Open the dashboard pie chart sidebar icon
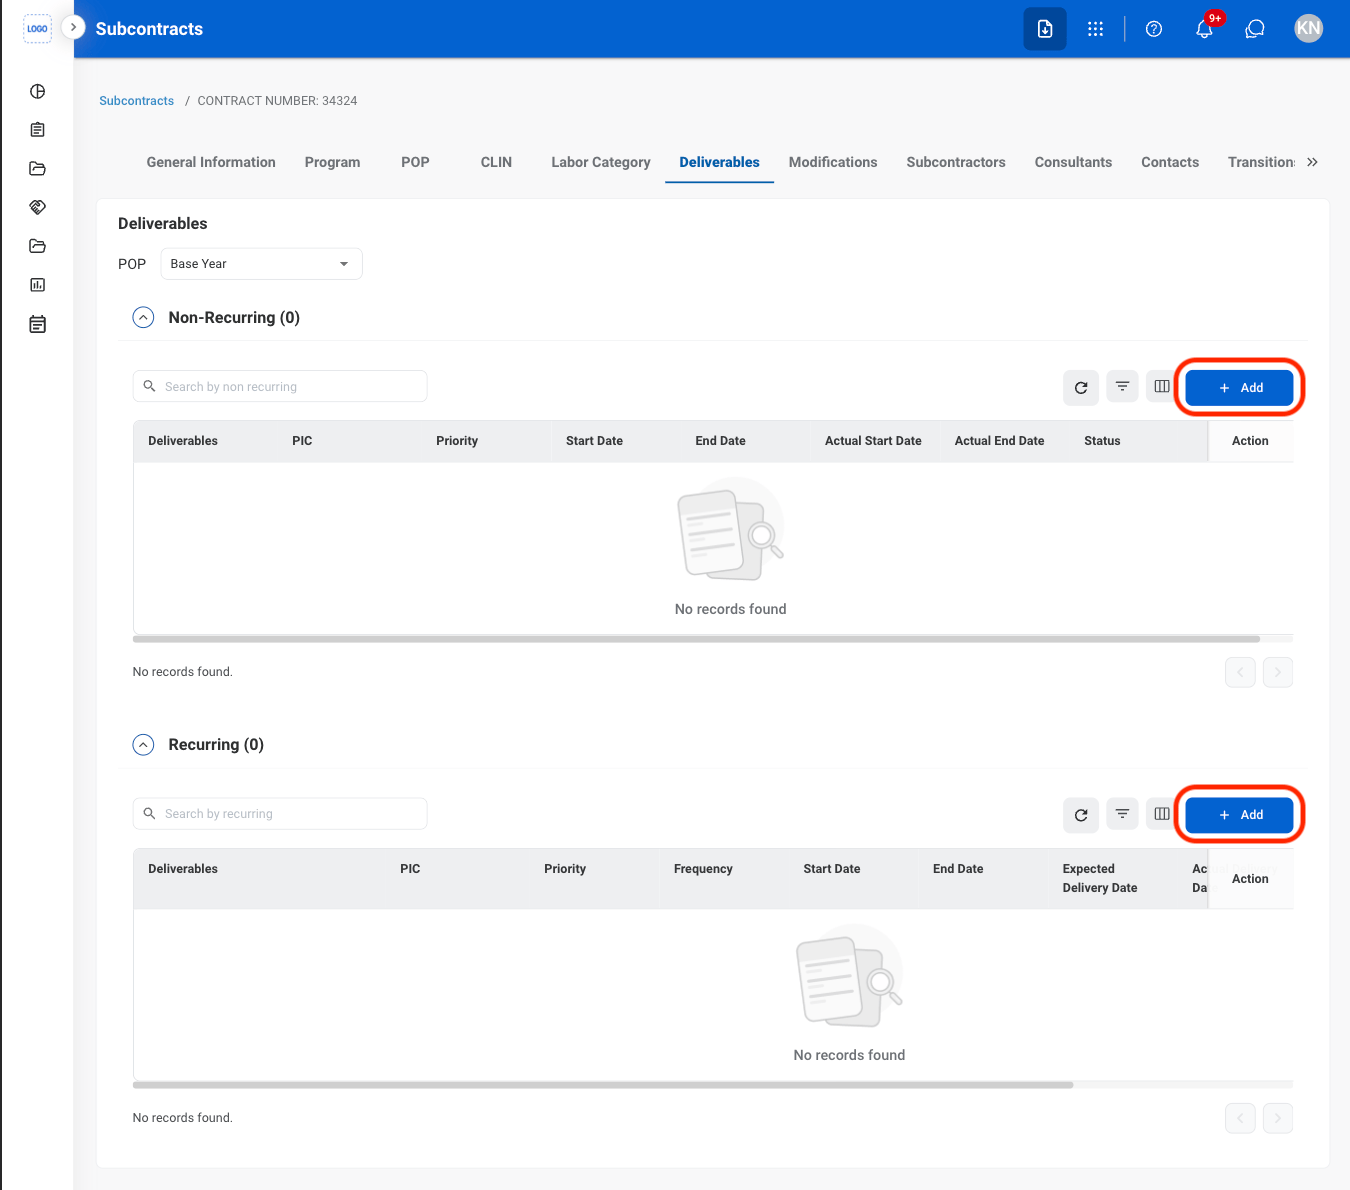1350x1190 pixels. (x=37, y=91)
